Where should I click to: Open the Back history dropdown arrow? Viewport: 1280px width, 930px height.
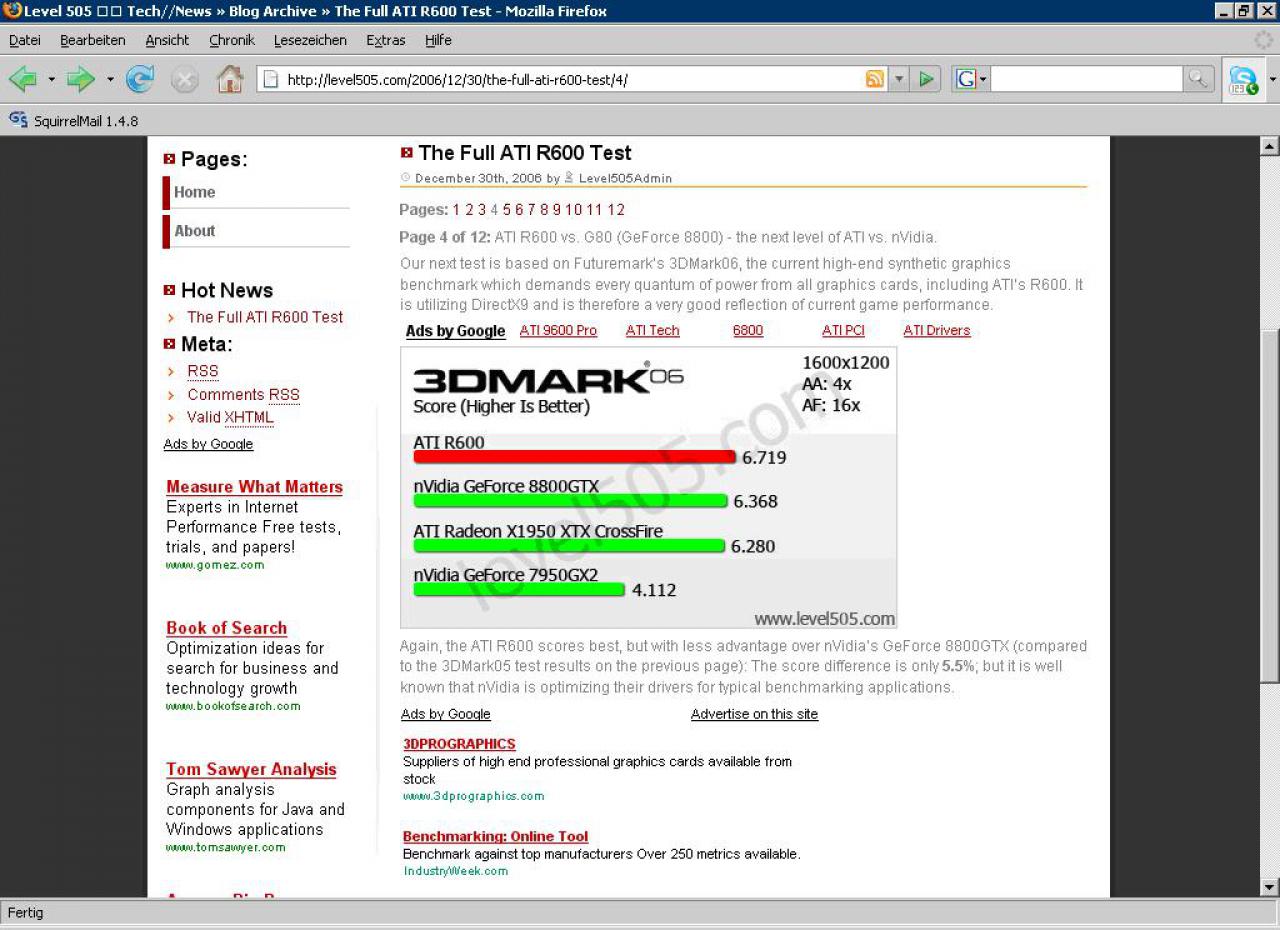point(51,79)
